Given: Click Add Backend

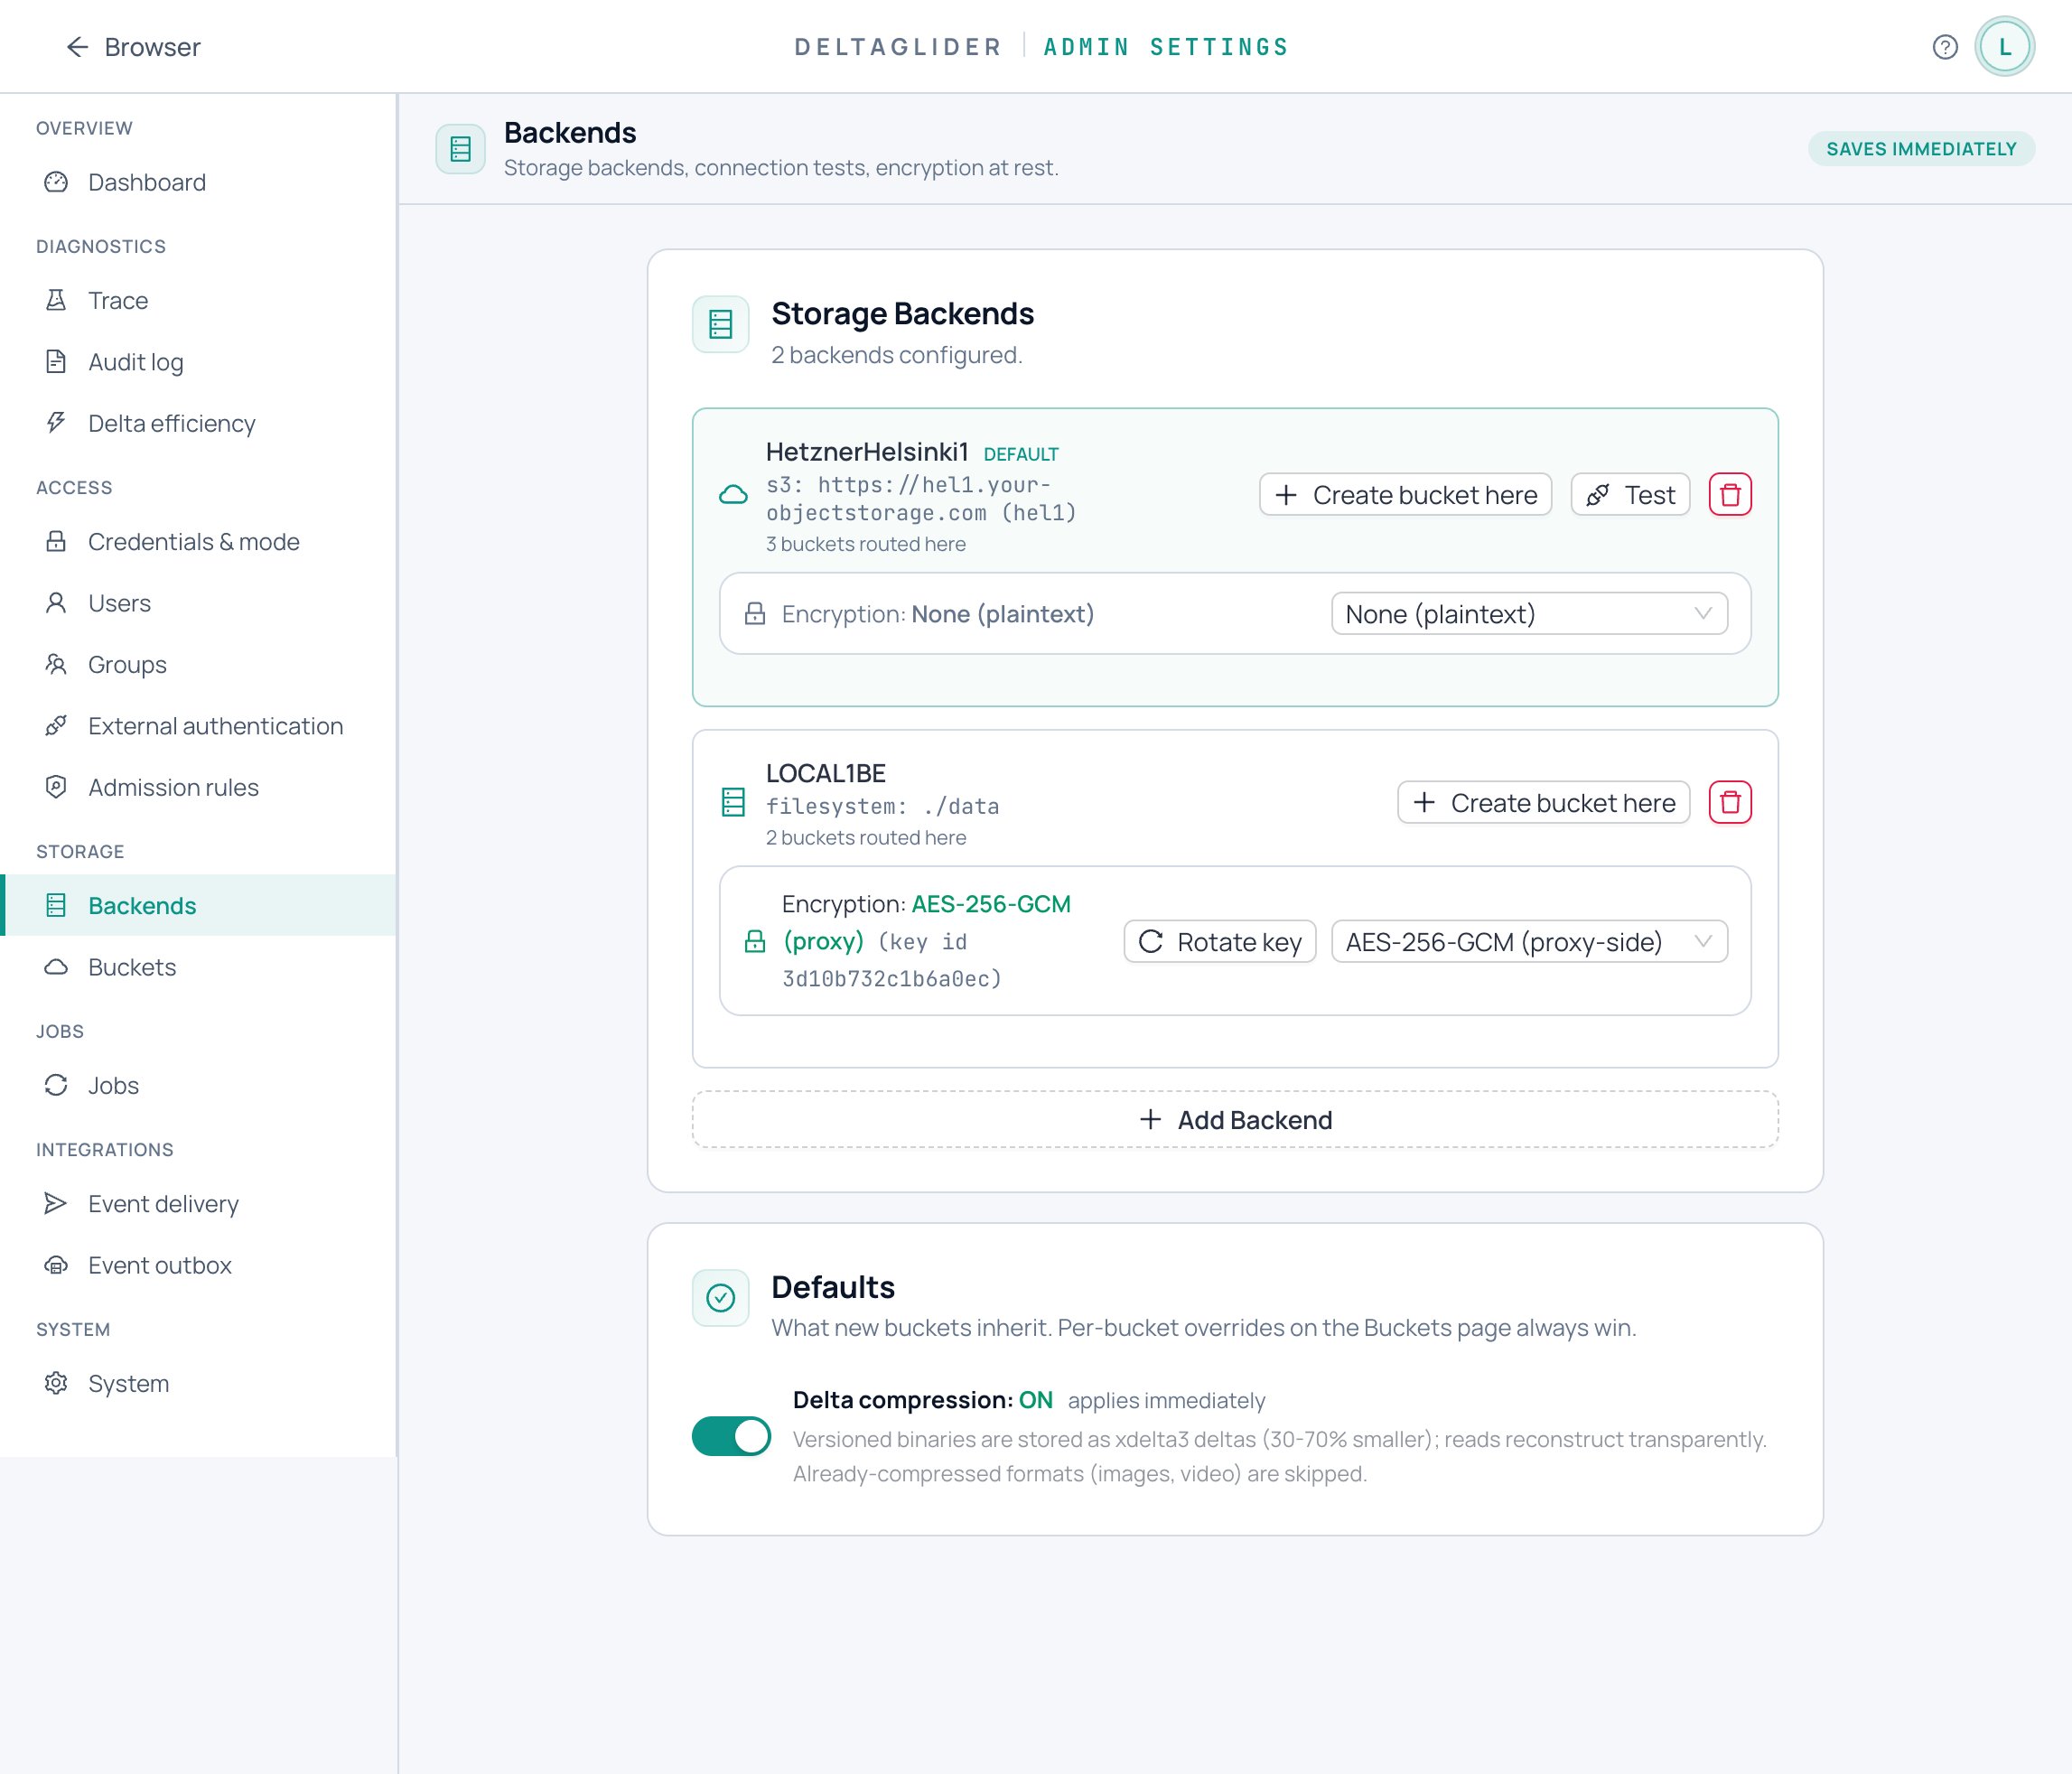Looking at the screenshot, I should coord(1235,1120).
